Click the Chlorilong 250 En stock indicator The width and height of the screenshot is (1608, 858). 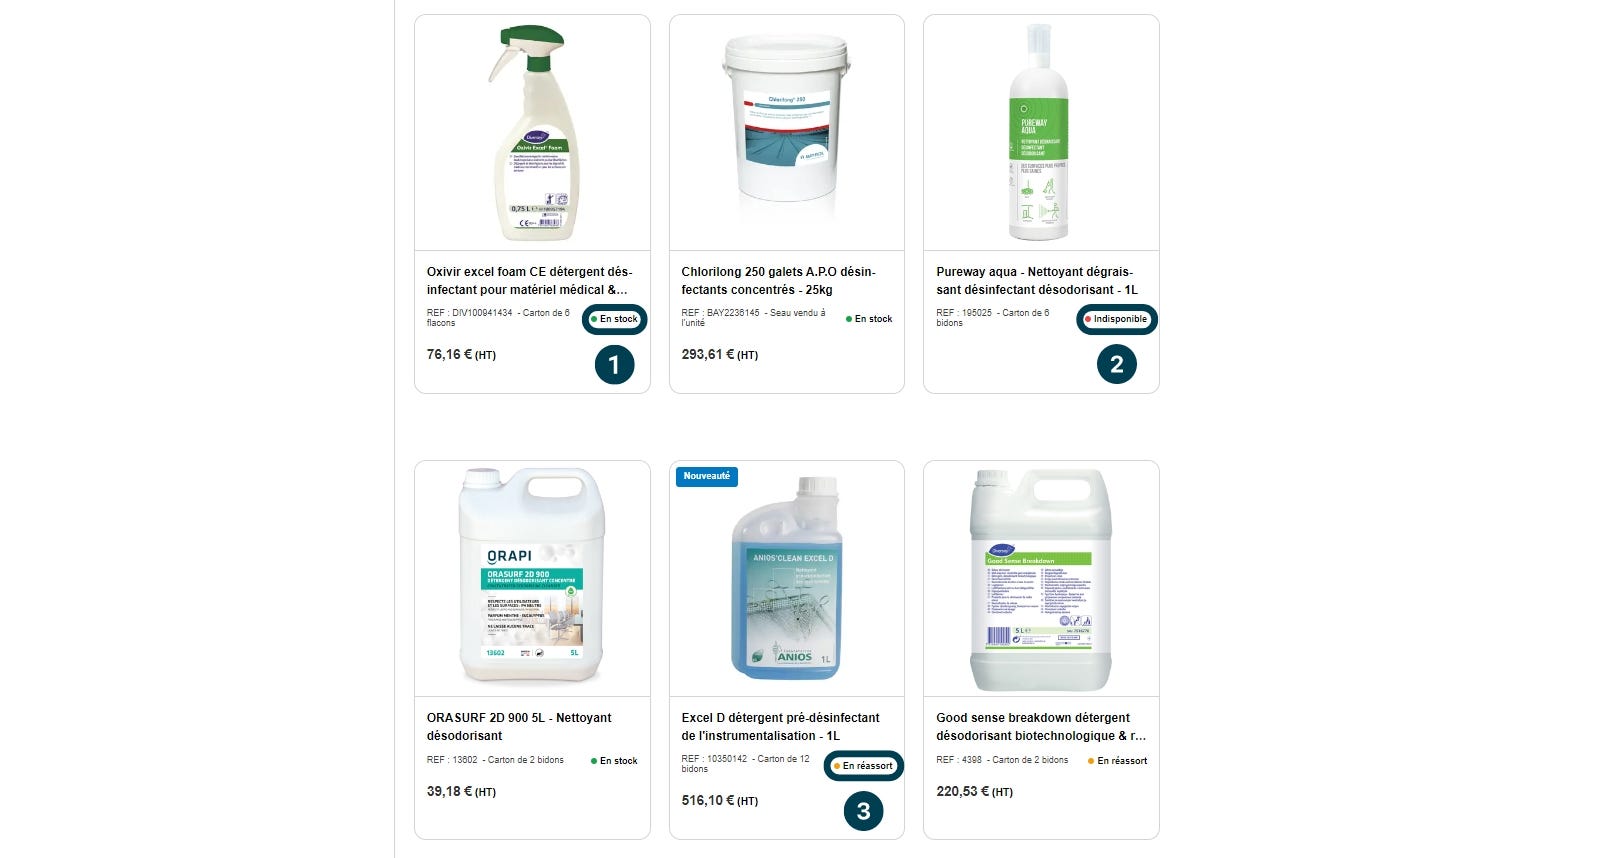point(869,319)
